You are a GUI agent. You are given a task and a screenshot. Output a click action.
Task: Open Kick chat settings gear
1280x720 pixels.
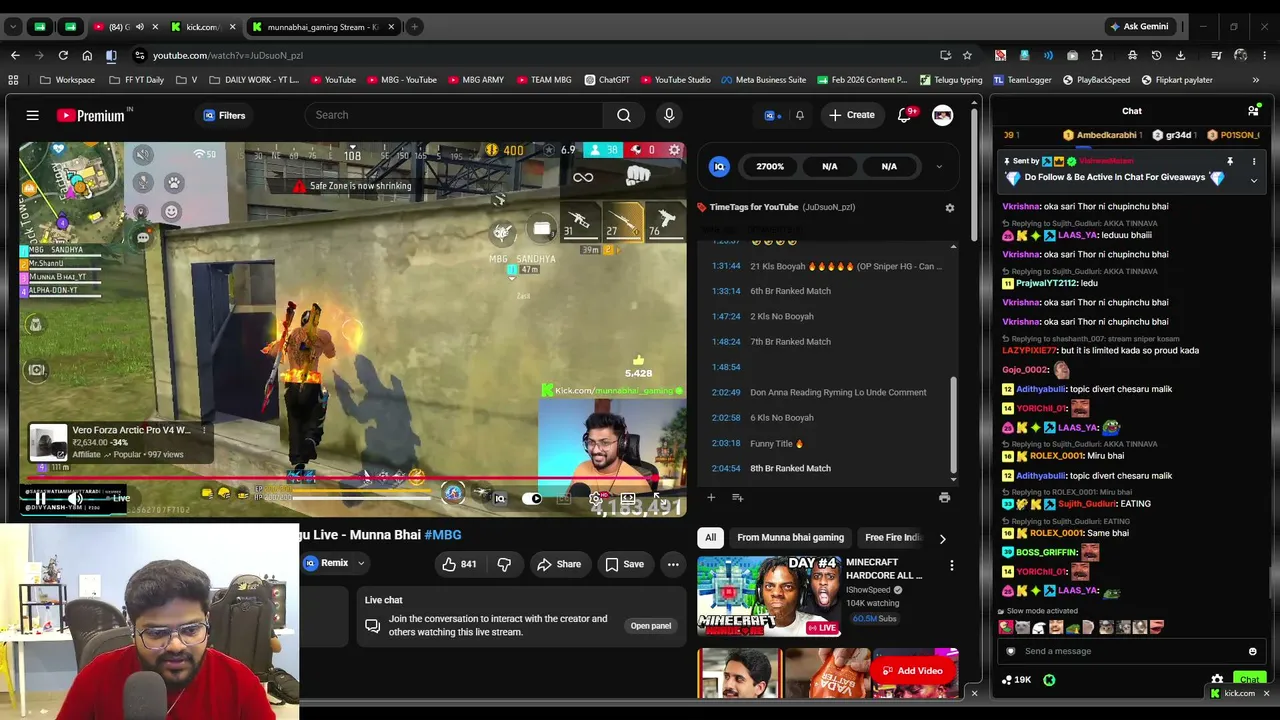pos(1217,680)
